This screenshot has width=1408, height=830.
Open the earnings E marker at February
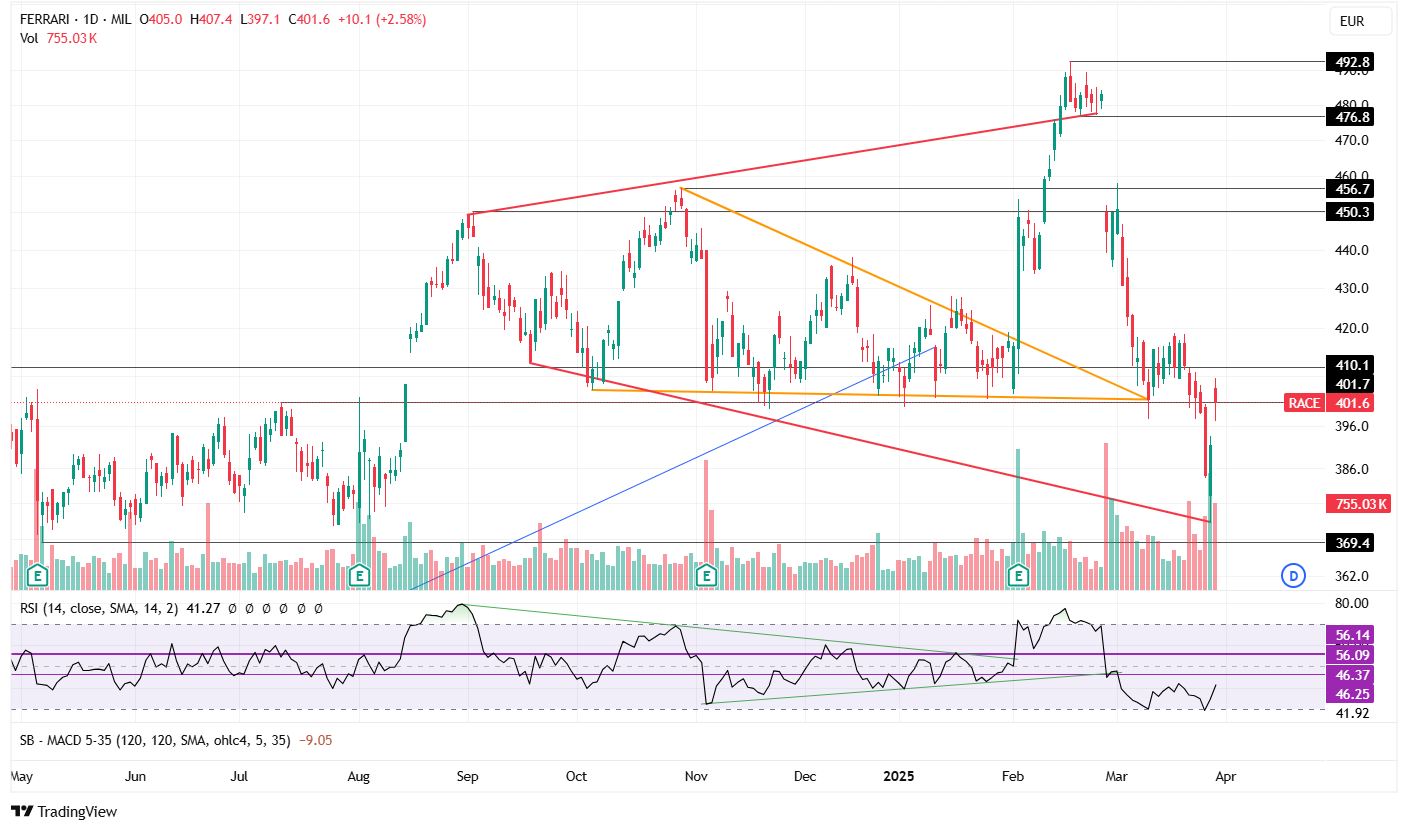tap(1019, 575)
